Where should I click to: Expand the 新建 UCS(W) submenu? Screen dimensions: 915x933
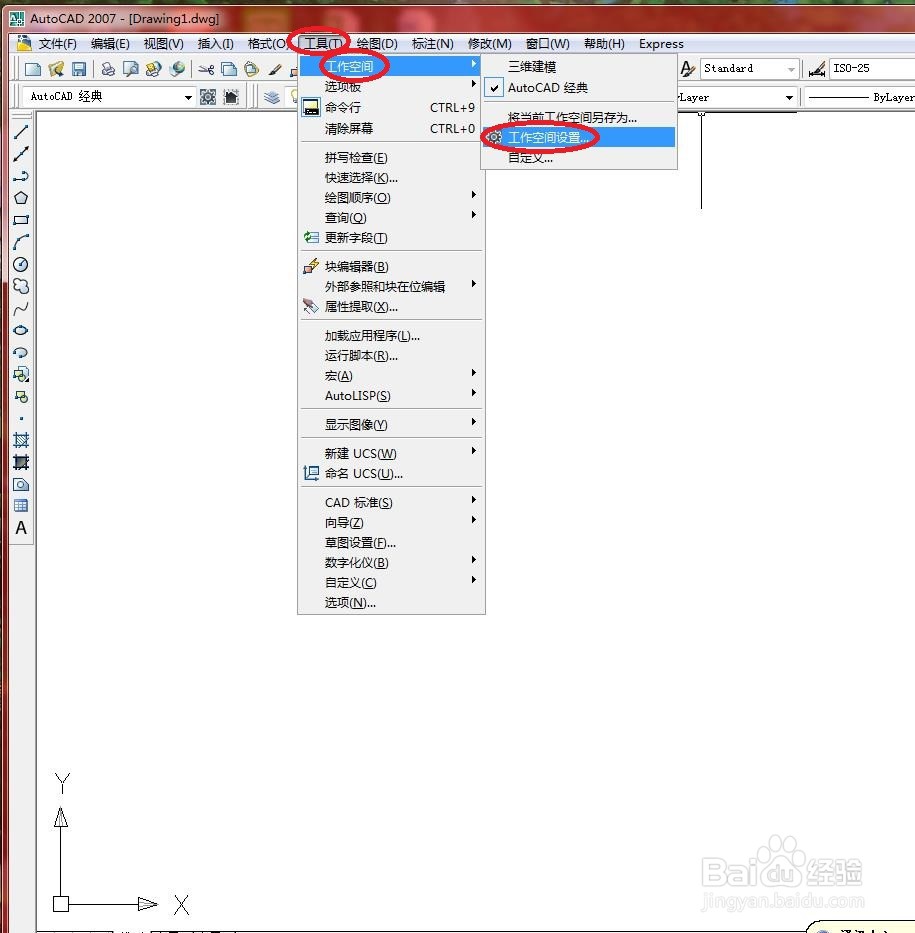(391, 453)
